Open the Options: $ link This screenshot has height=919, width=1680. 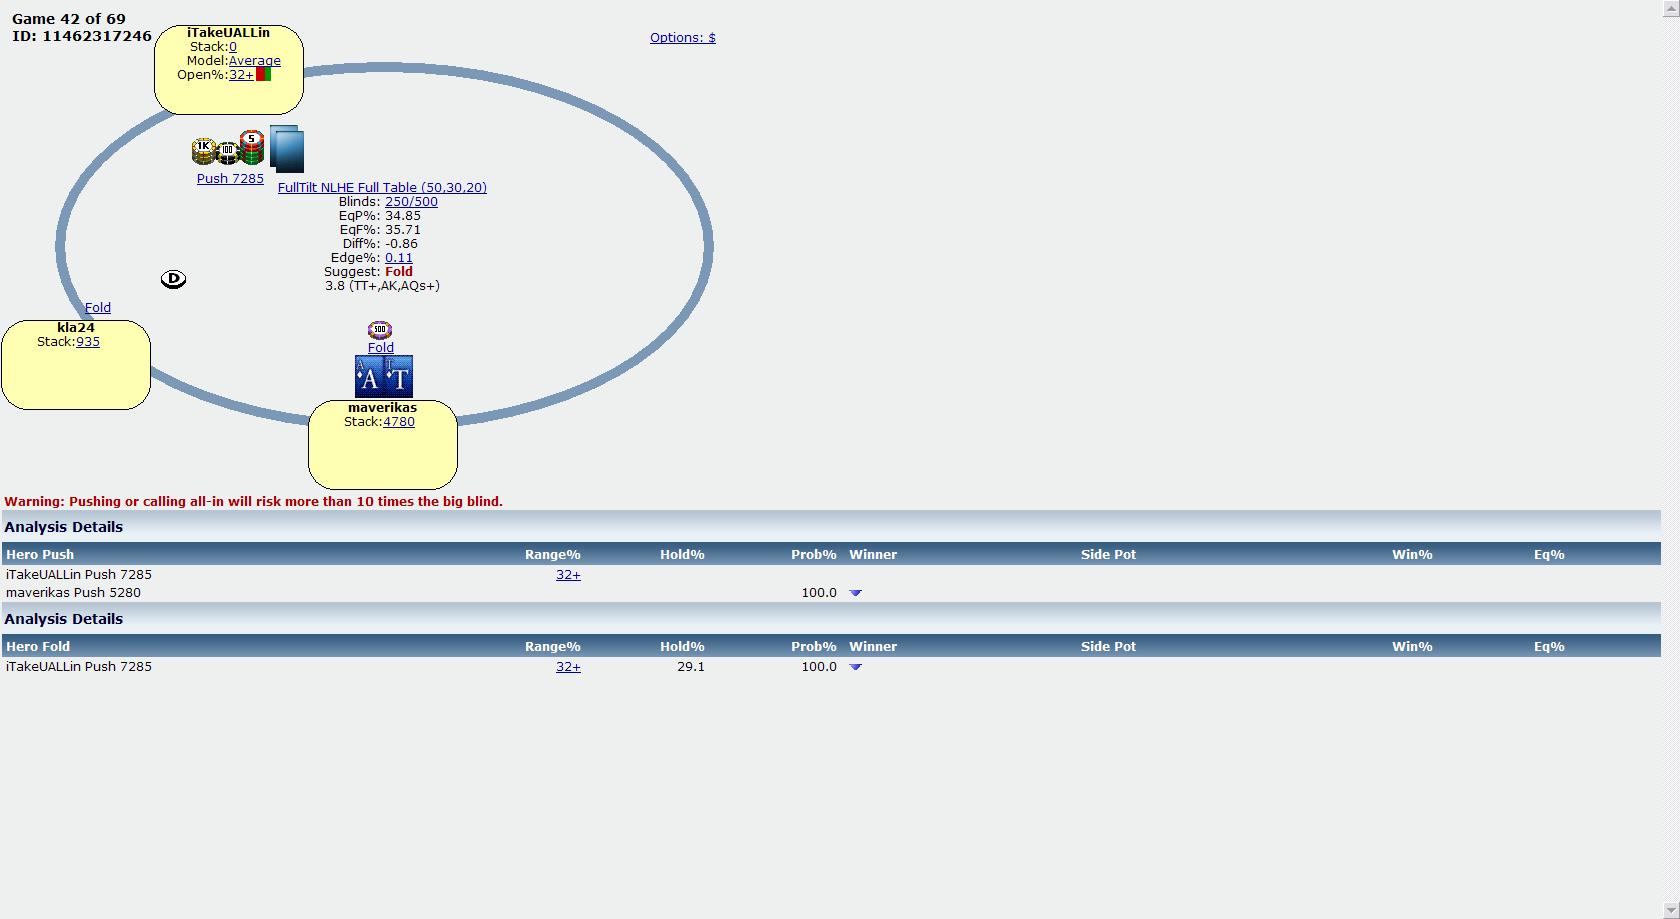point(682,38)
